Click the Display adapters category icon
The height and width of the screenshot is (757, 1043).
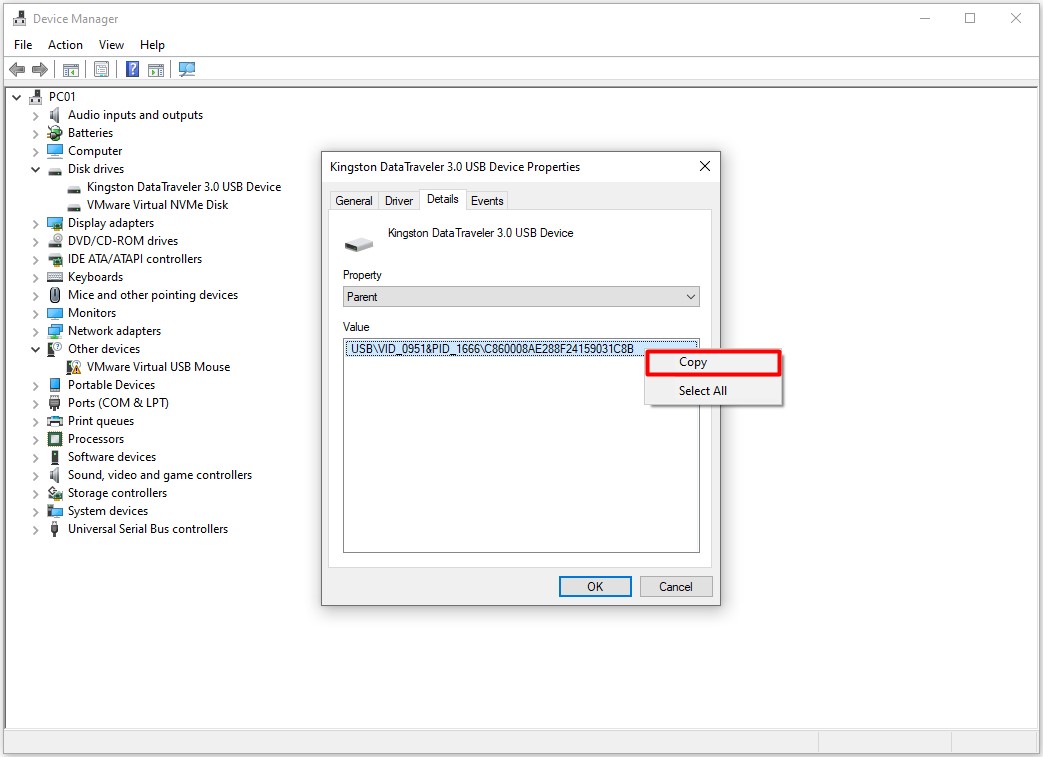(55, 223)
